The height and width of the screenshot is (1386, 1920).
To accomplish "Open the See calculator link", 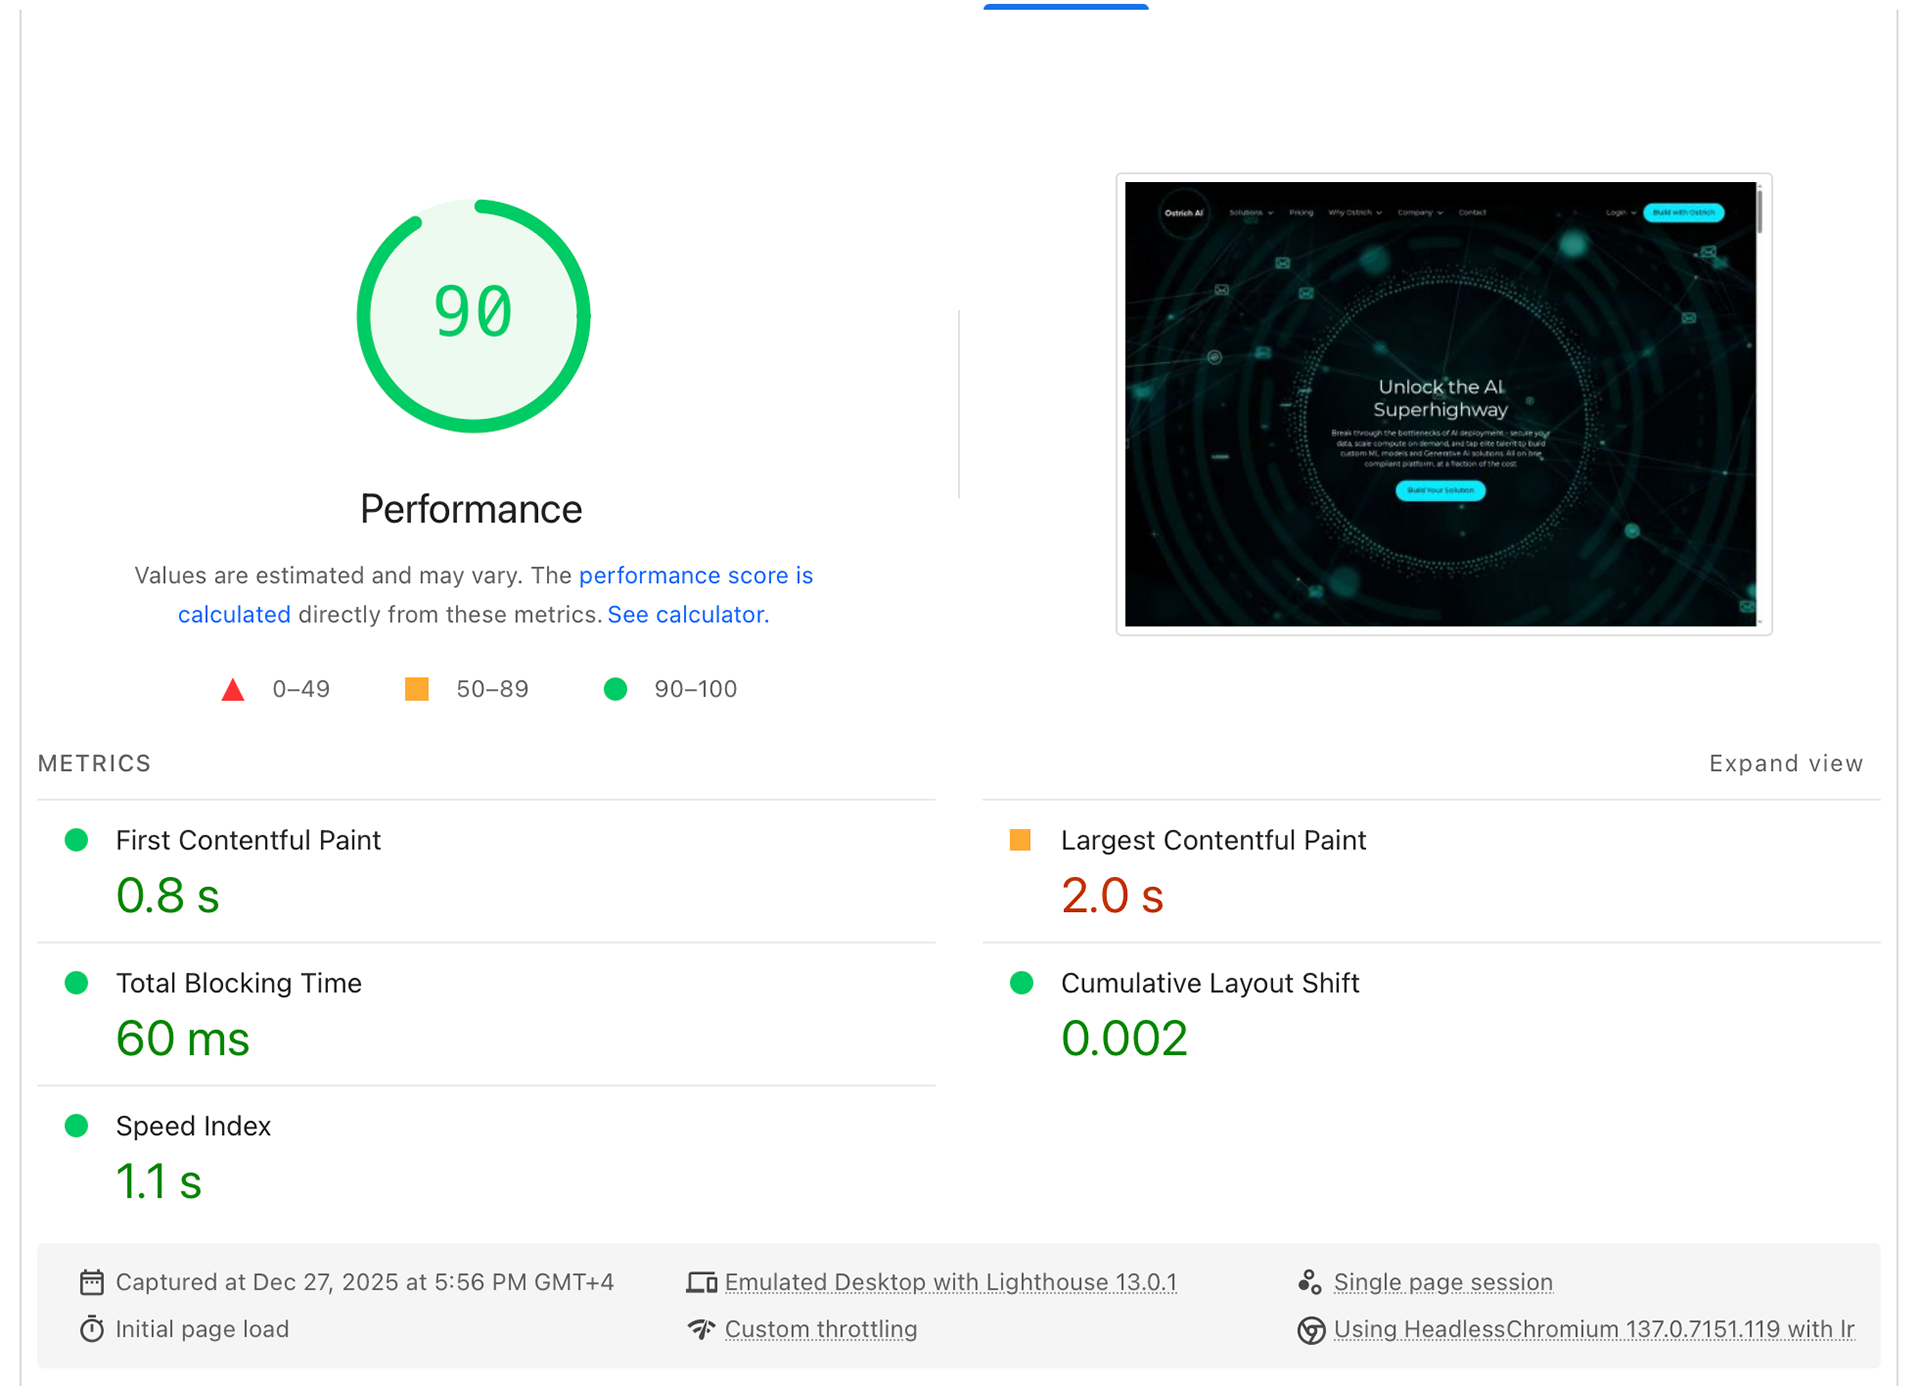I will (x=687, y=615).
